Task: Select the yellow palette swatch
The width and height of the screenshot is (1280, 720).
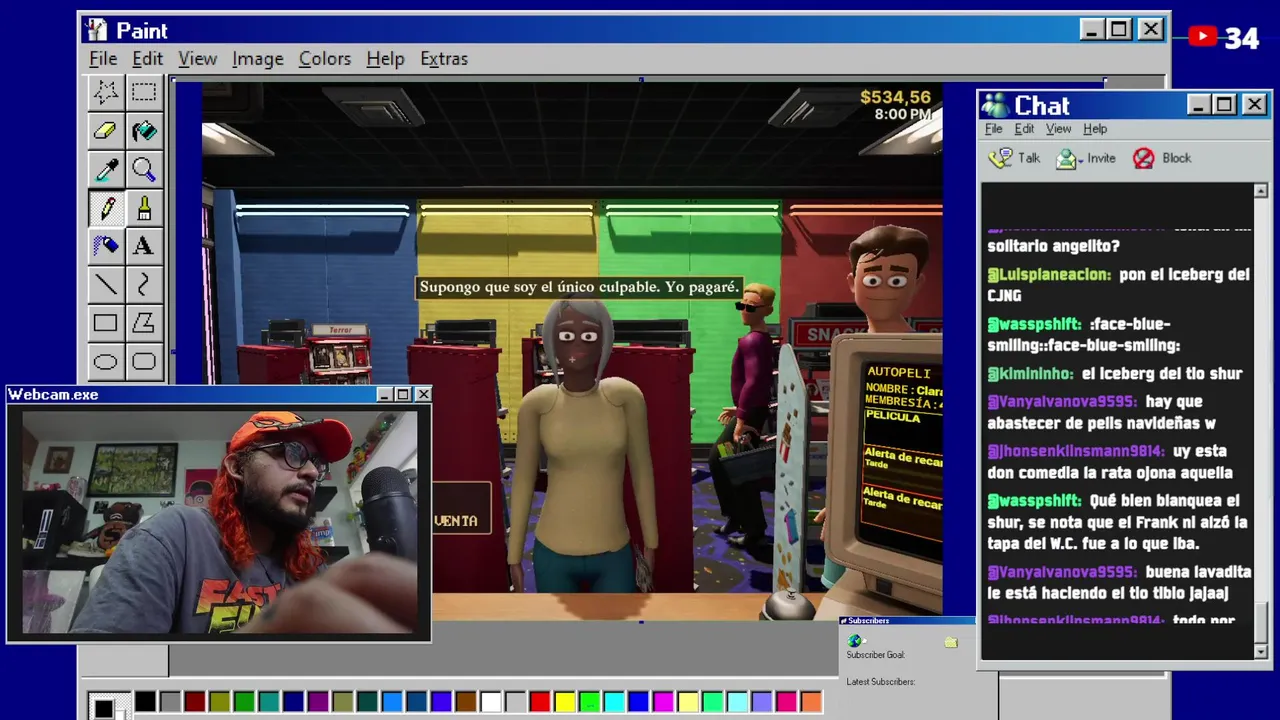Action: (565, 702)
